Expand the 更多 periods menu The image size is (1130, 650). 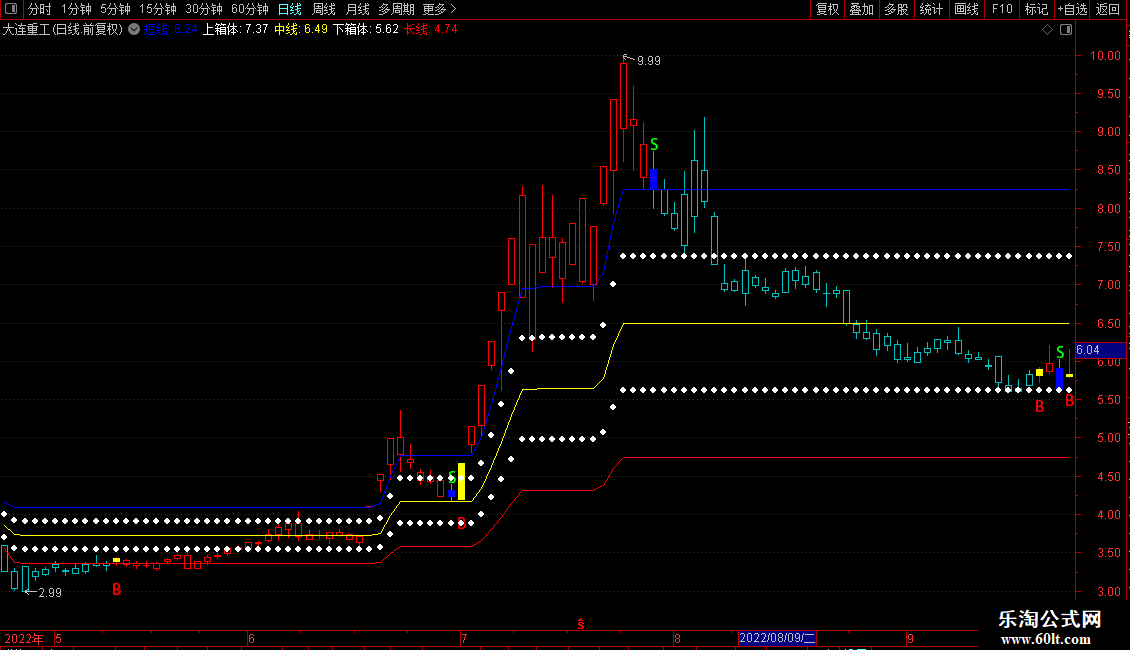point(440,9)
